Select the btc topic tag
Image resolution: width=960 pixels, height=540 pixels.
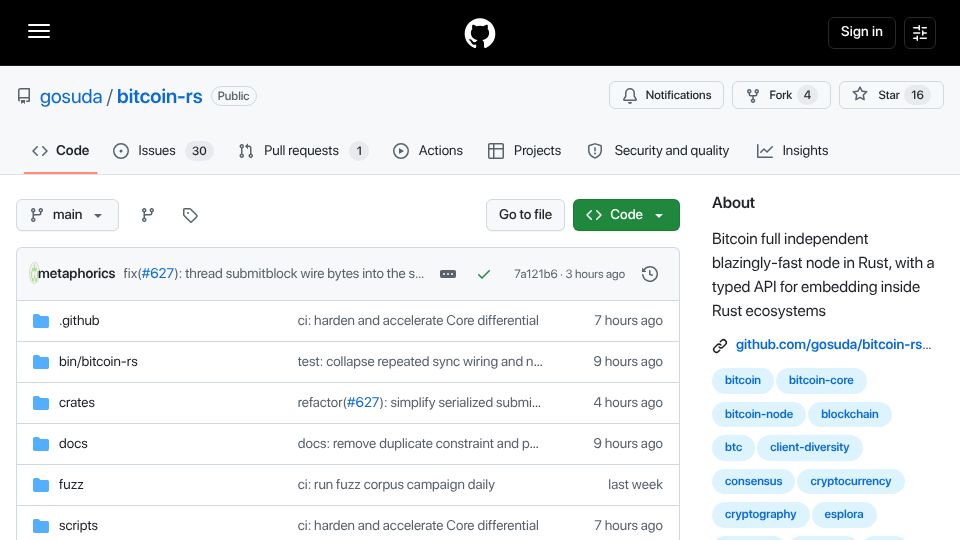pyautogui.click(x=733, y=448)
